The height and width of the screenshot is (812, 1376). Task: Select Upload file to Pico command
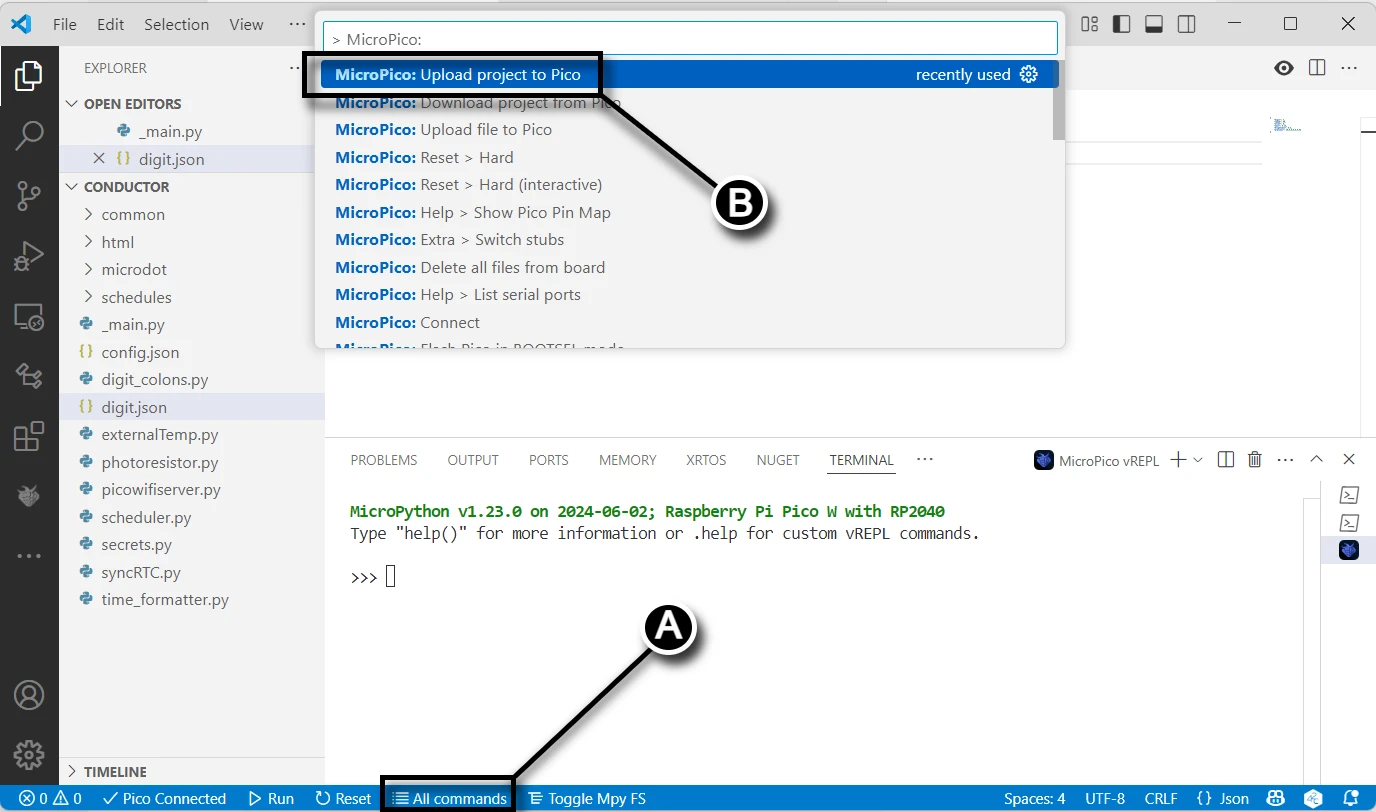point(688,129)
